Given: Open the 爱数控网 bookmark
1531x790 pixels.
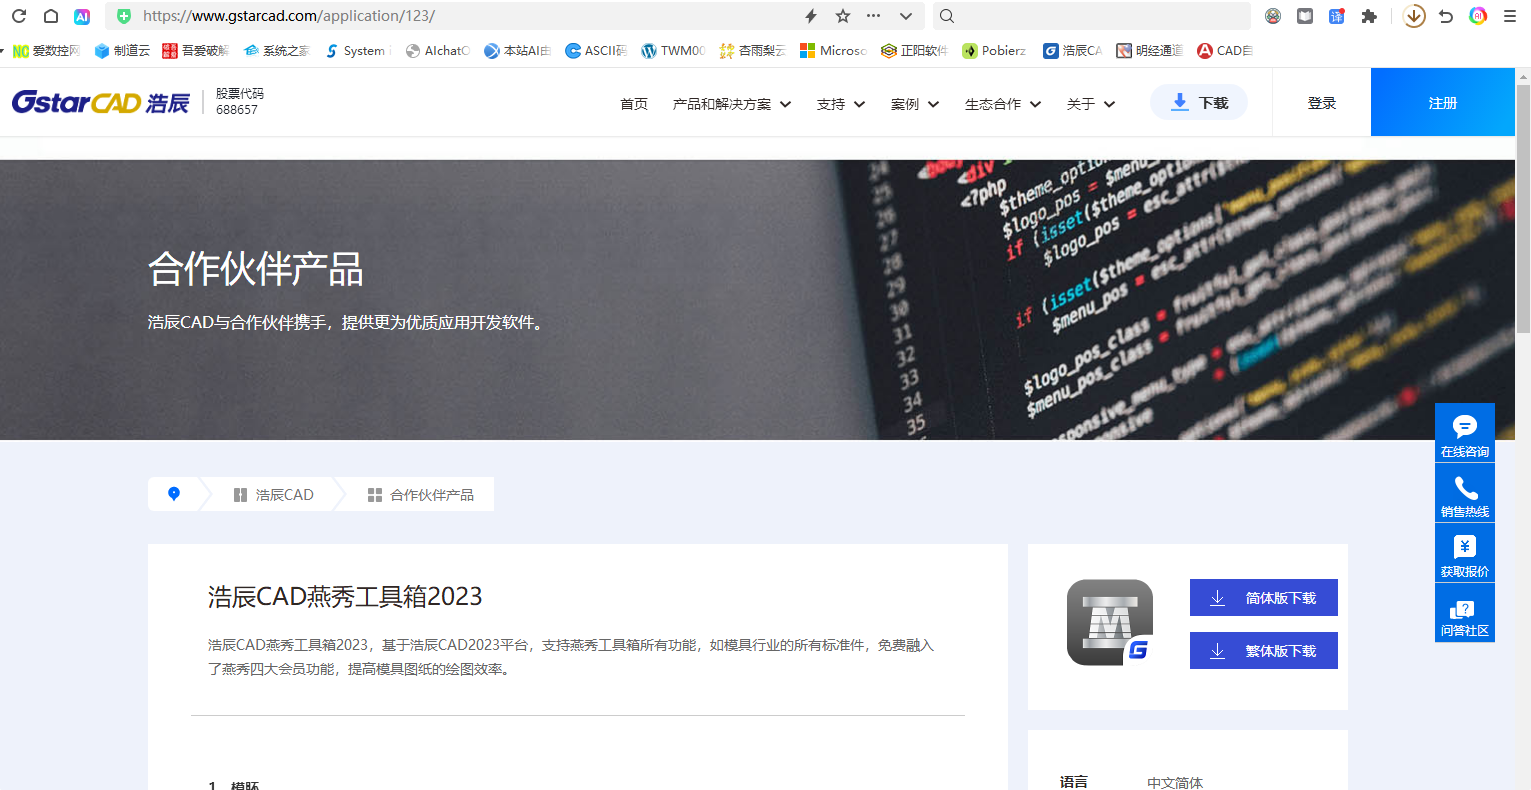Looking at the screenshot, I should (x=46, y=51).
